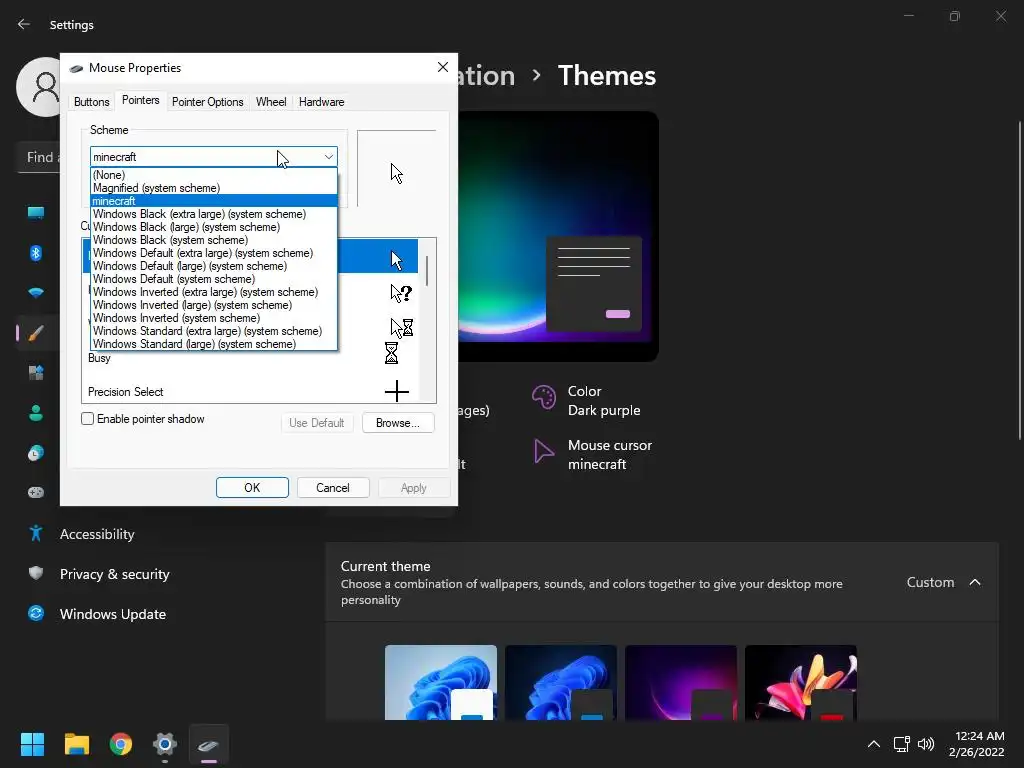
Task: Click the Settings page right scrollbar
Action: coord(1019,281)
